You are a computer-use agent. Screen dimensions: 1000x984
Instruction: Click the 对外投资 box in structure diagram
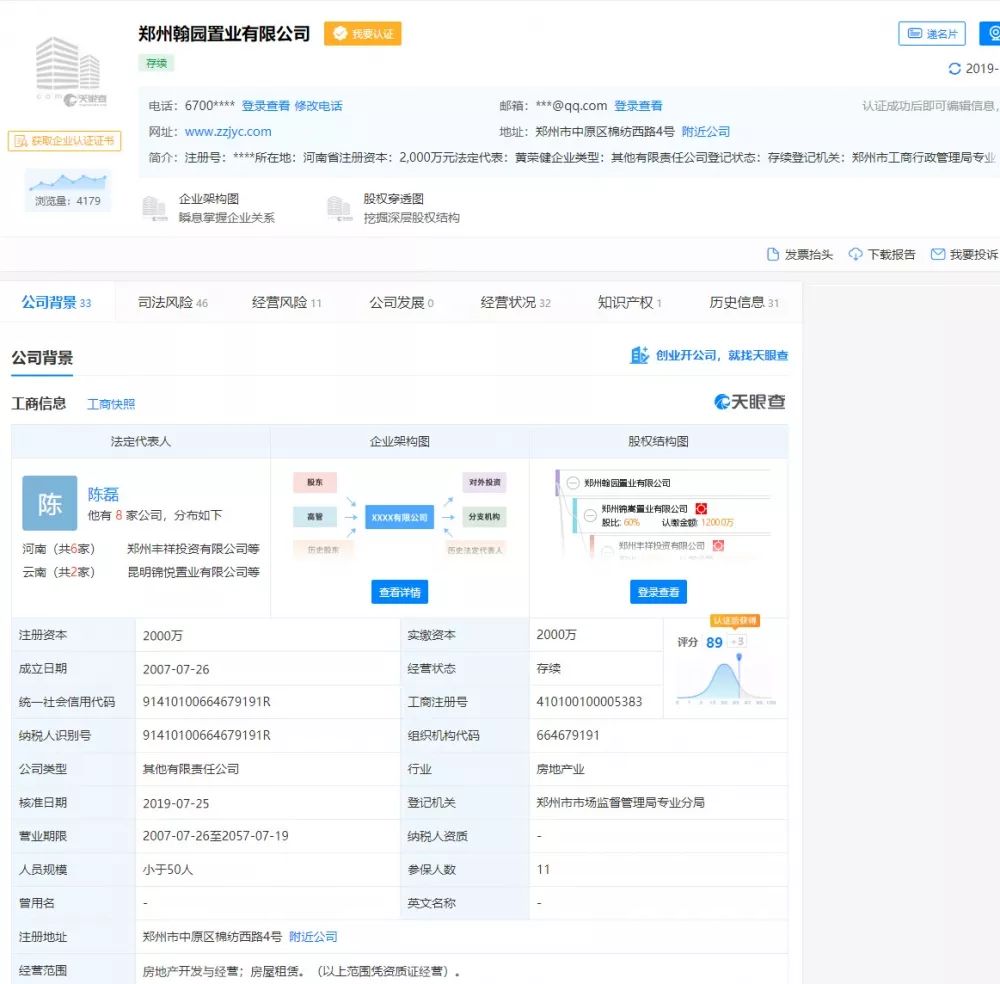485,483
